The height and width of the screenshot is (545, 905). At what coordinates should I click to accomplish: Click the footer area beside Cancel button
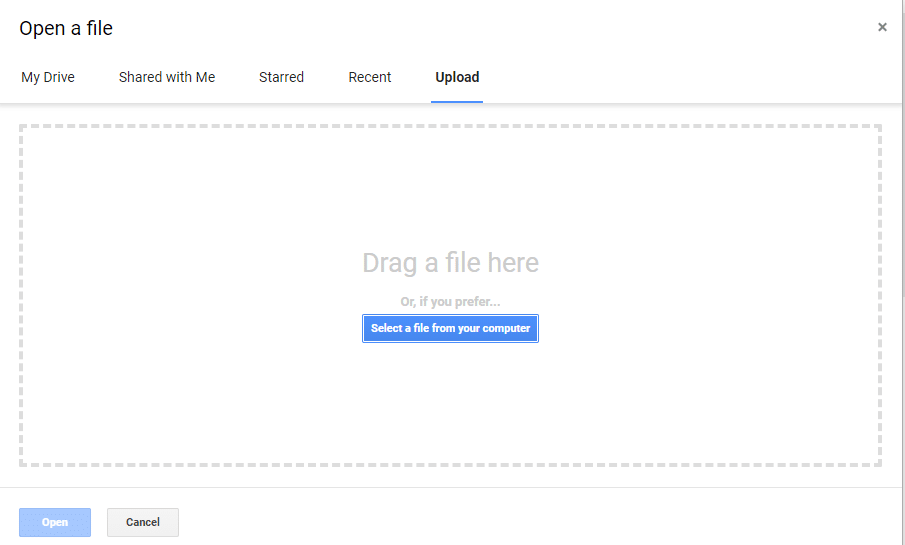click(x=519, y=522)
